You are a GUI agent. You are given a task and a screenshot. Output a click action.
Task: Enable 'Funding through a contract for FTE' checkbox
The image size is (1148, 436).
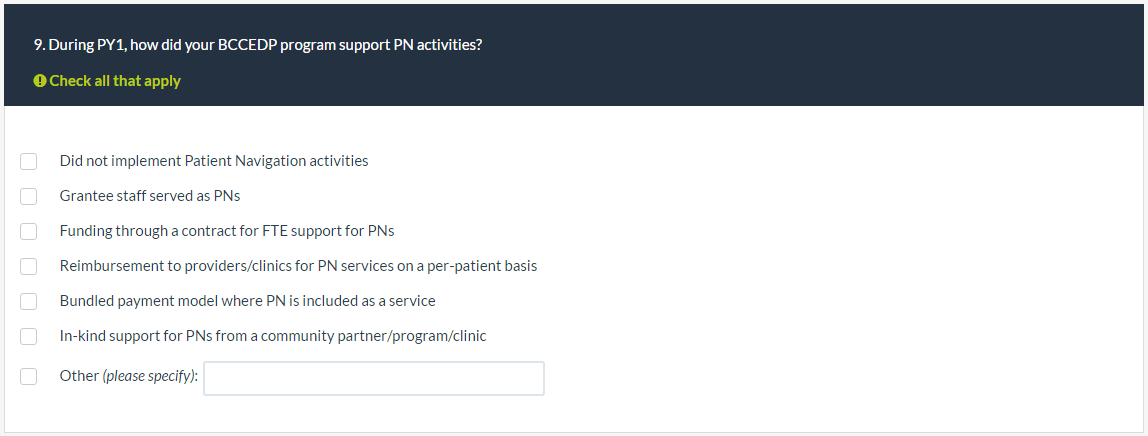pos(29,231)
